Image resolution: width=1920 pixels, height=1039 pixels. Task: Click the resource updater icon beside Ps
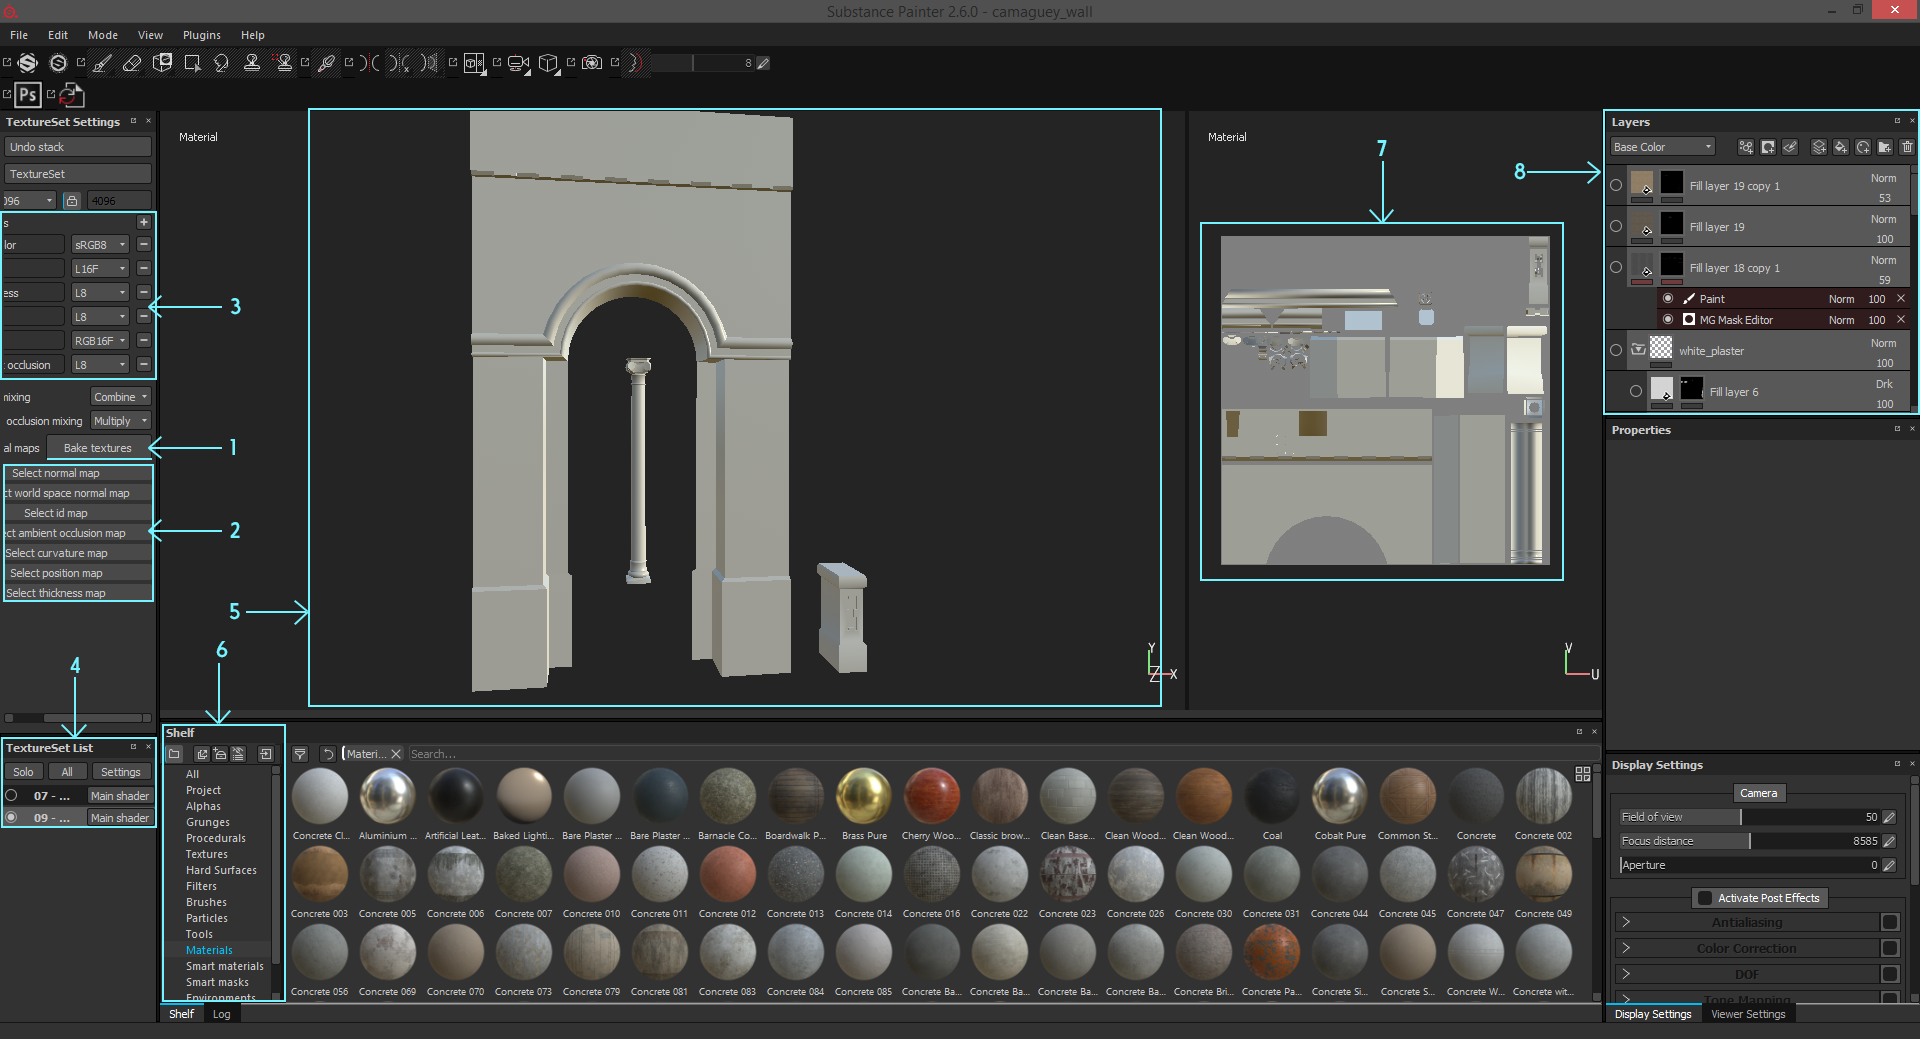point(72,95)
